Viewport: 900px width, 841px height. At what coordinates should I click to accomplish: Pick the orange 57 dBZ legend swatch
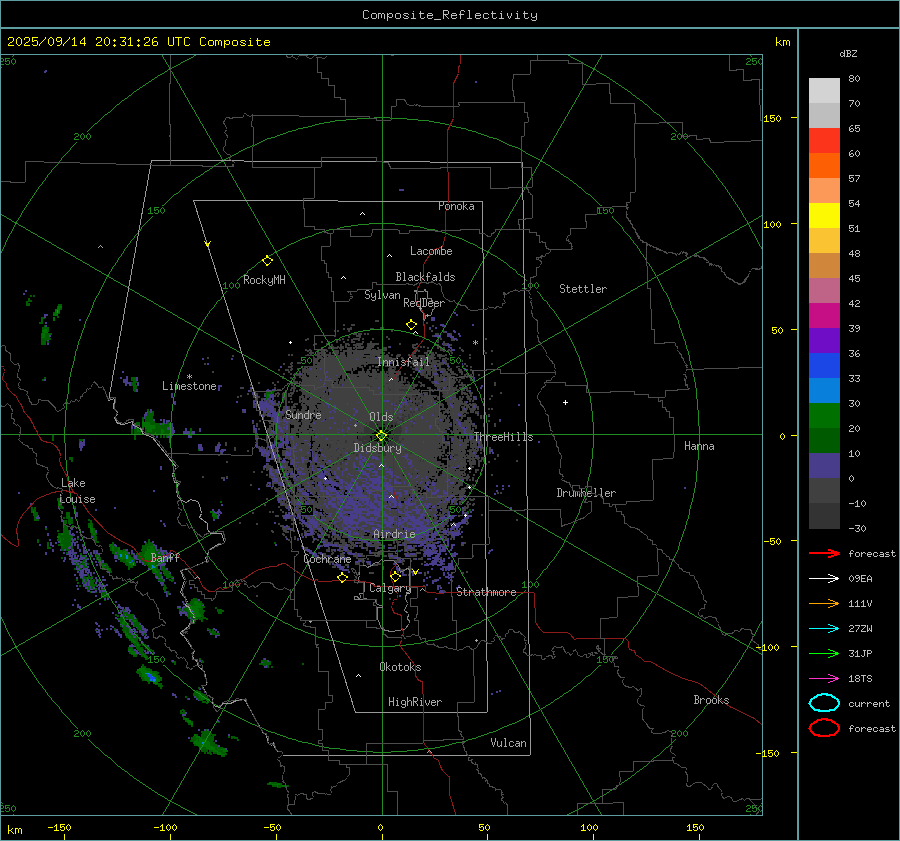click(x=824, y=166)
